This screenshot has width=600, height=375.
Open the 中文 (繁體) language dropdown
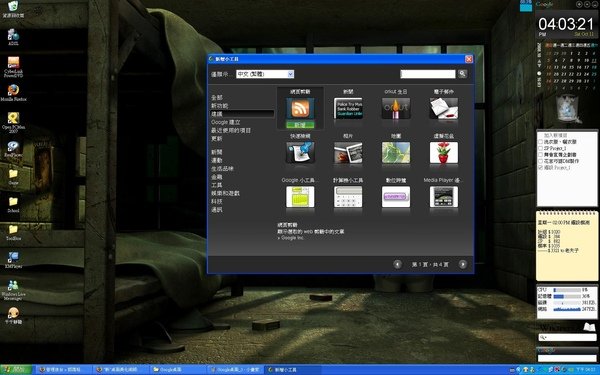265,74
